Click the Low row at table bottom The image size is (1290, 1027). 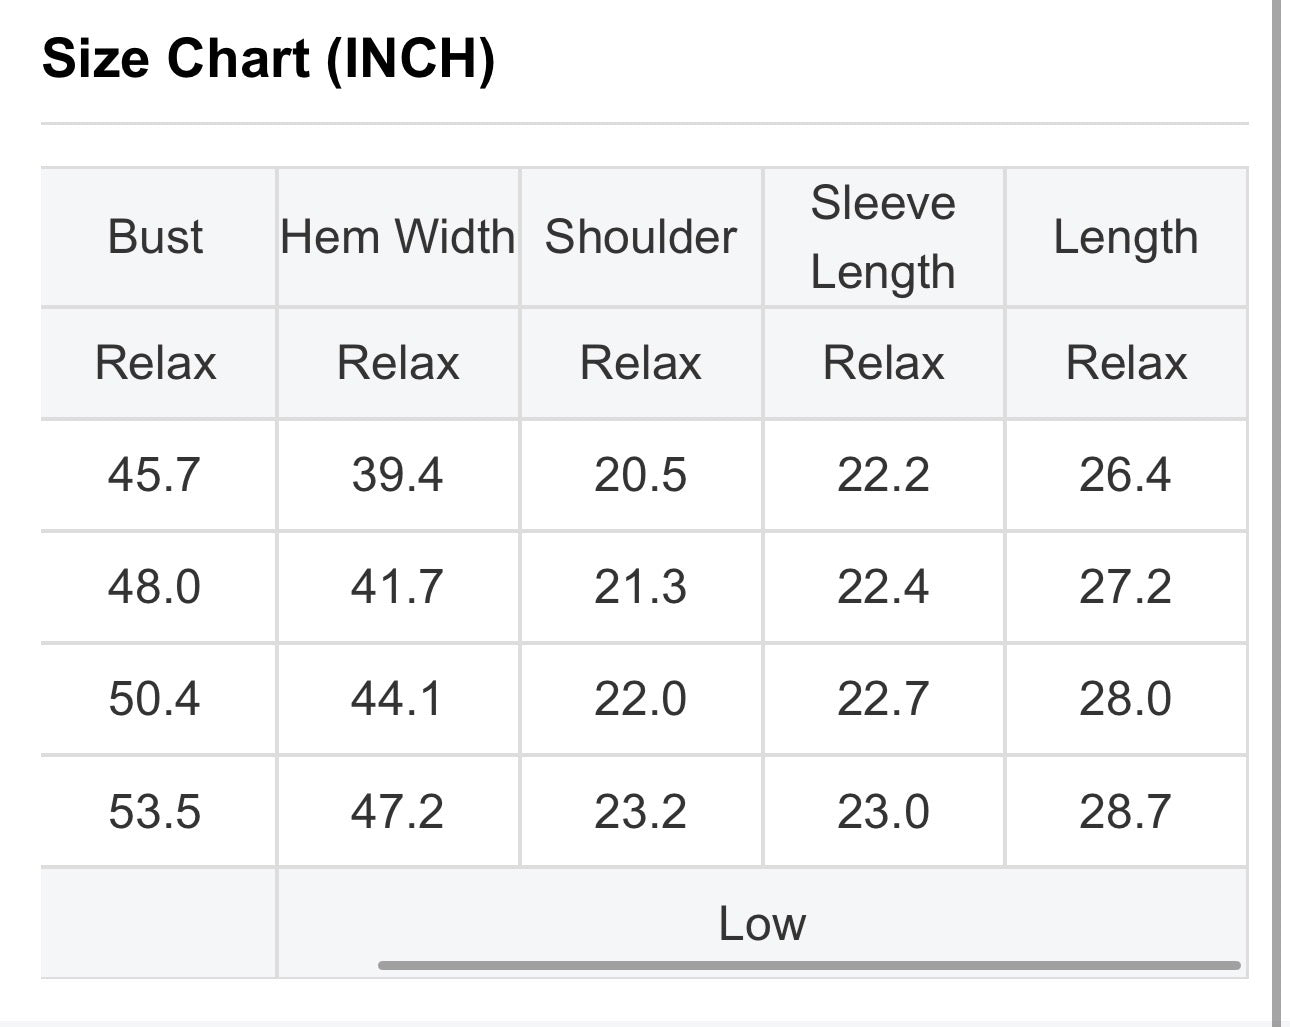tap(762, 923)
